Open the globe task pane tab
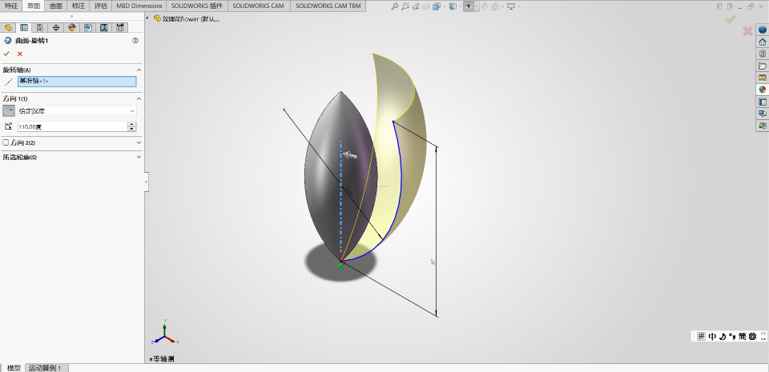Screen dimensions: 769x372 coord(762,30)
